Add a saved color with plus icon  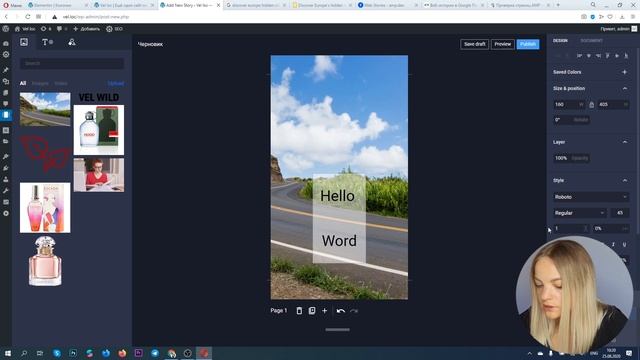pyautogui.click(x=624, y=72)
